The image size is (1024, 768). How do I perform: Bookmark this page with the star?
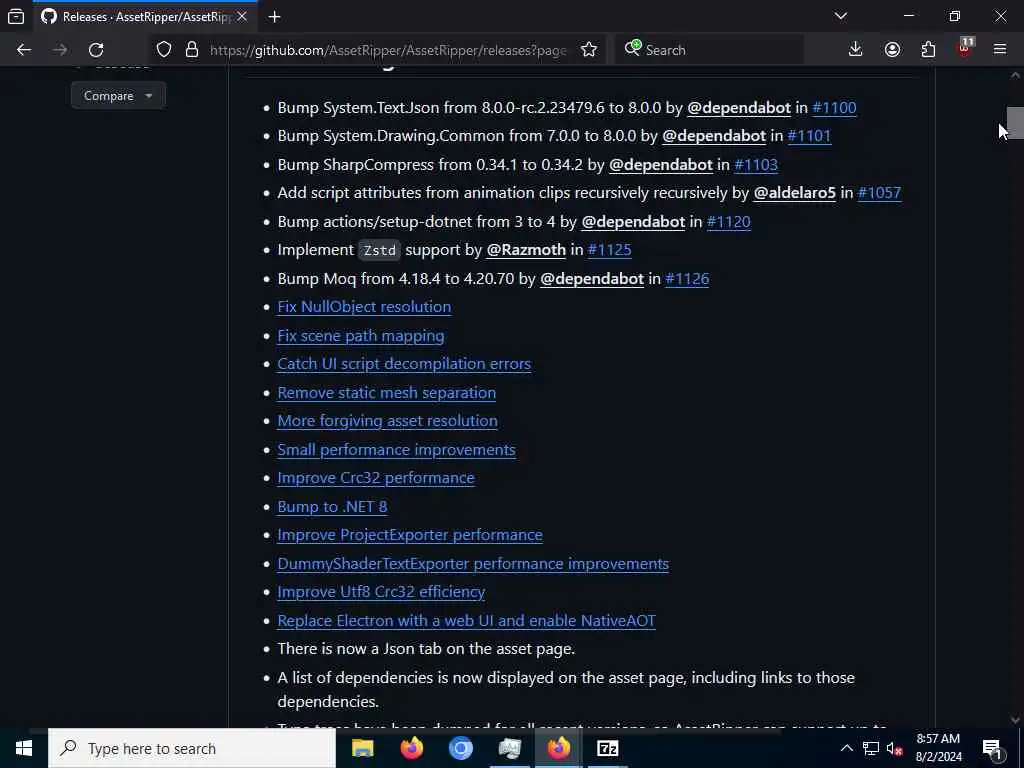click(588, 50)
